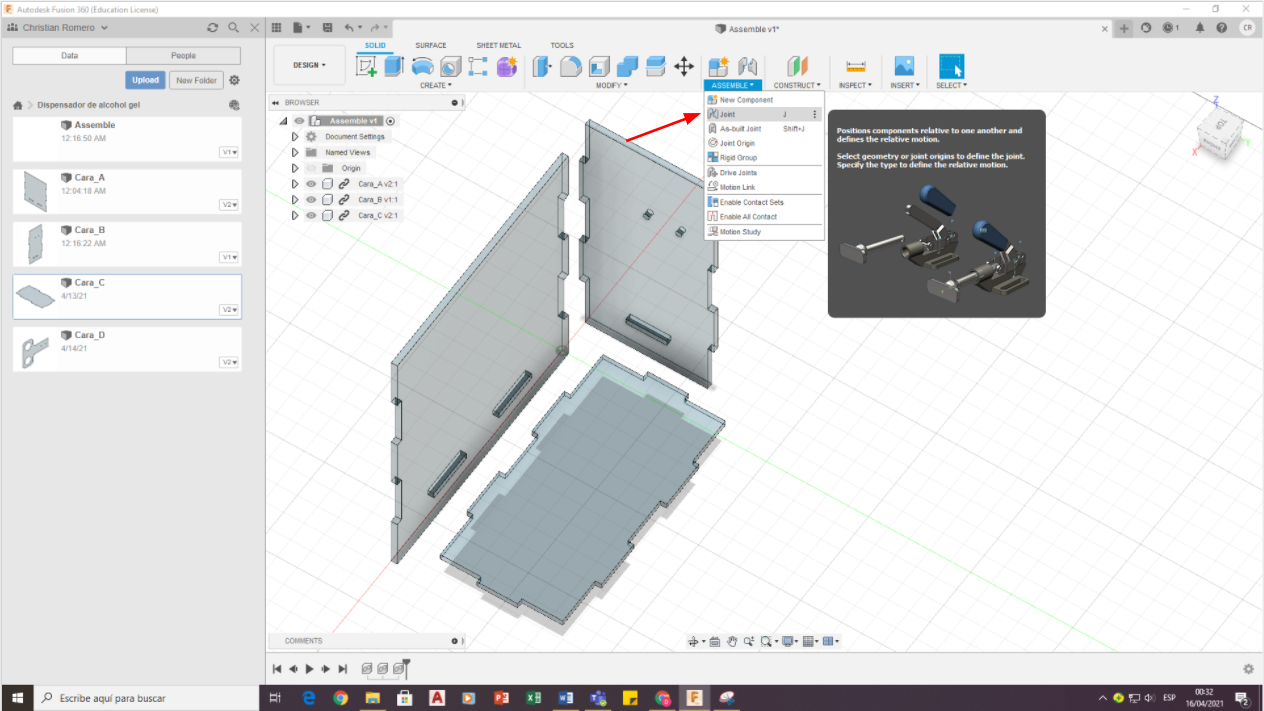Click the New Folder button
This screenshot has width=1264, height=711.
[196, 80]
